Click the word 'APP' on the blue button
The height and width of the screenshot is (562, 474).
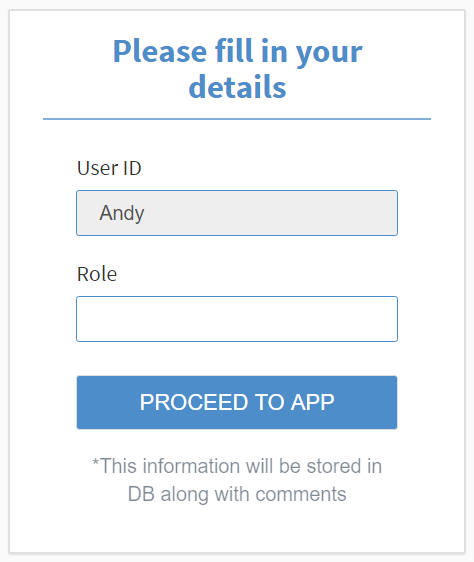click(312, 402)
